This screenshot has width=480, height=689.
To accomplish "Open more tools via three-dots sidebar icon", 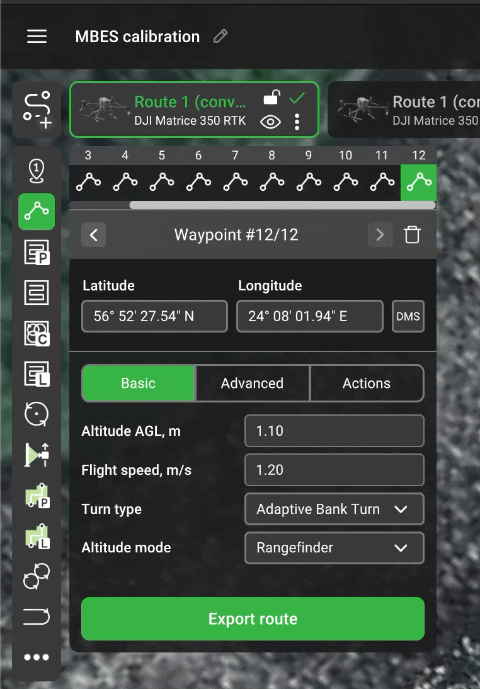I will pyautogui.click(x=36, y=657).
